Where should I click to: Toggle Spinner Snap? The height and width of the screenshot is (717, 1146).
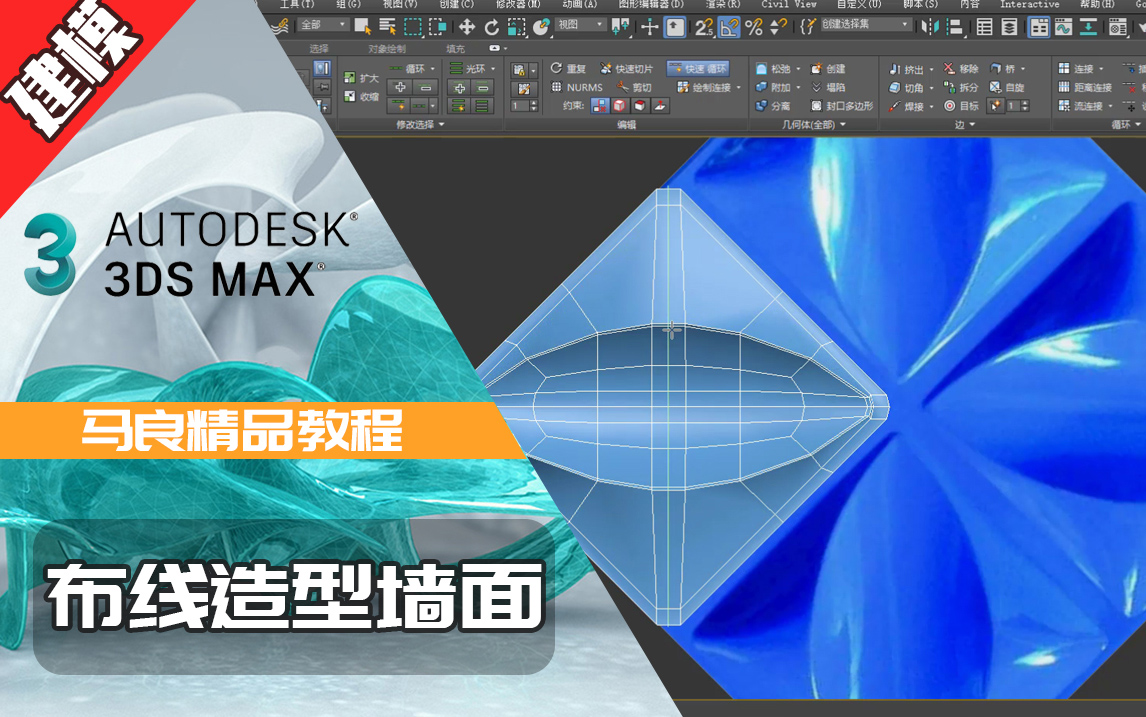point(779,28)
